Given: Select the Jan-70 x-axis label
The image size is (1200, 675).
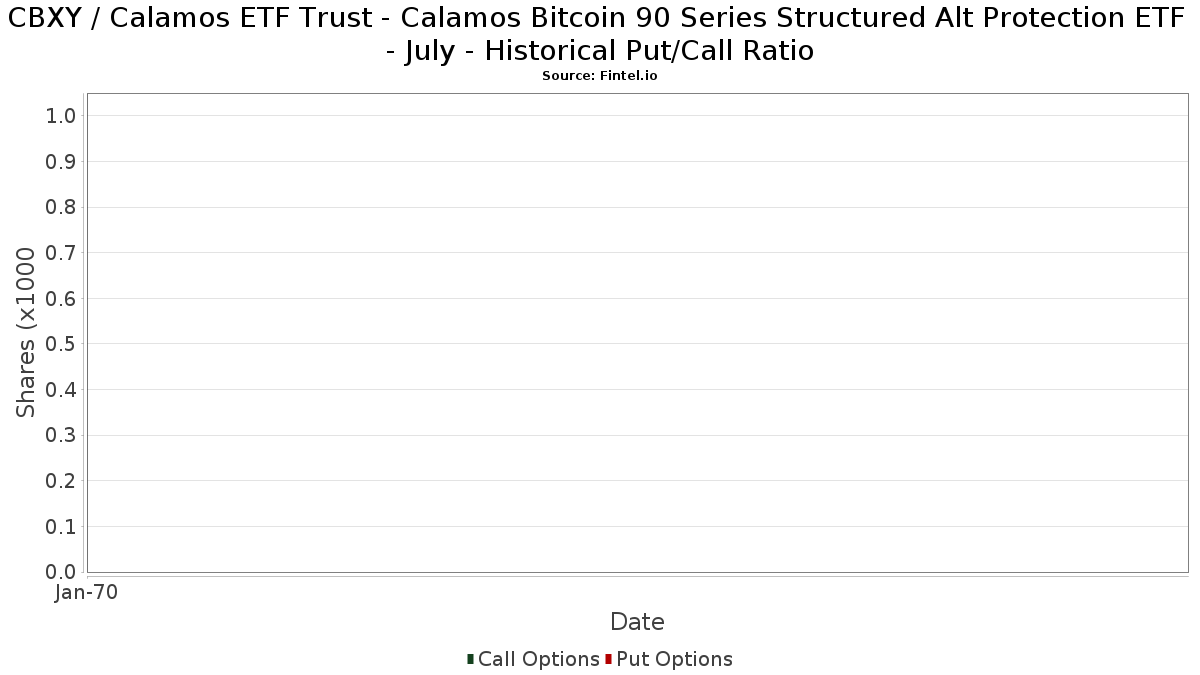Looking at the screenshot, I should pyautogui.click(x=87, y=593).
